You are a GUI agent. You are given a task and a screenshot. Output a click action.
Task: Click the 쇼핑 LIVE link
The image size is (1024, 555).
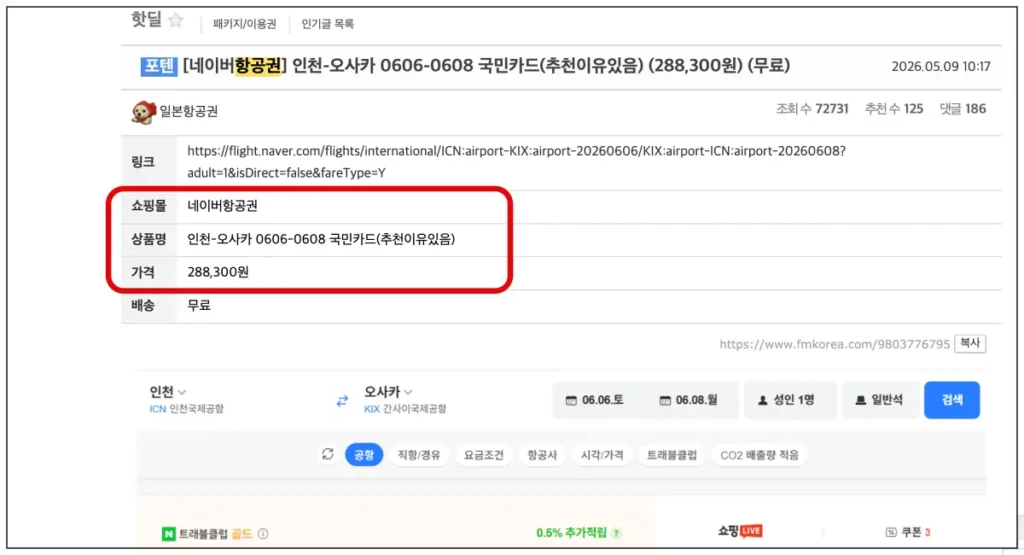740,531
